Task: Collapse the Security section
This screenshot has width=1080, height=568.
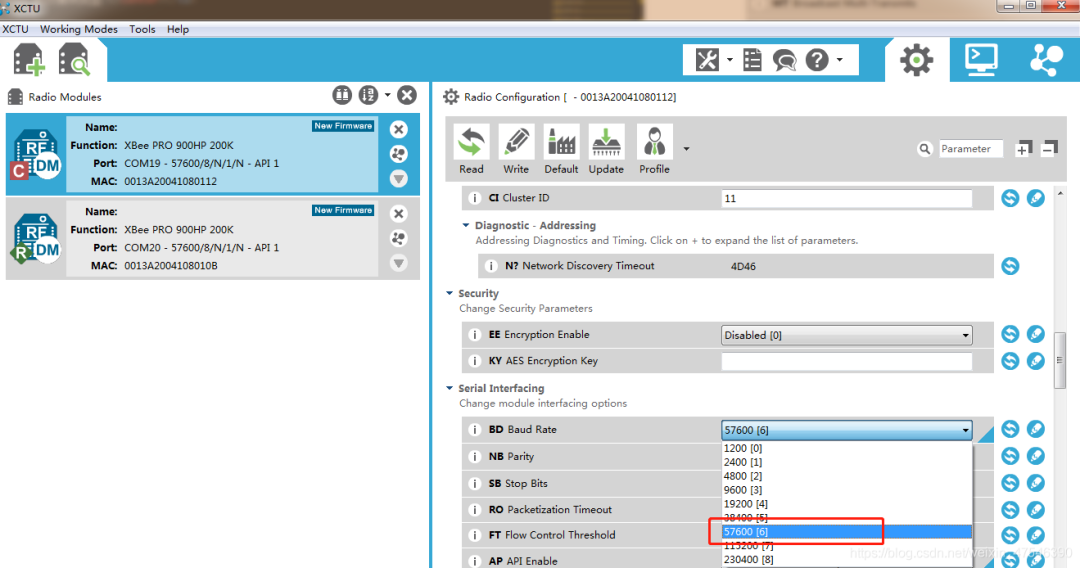Action: [x=449, y=293]
